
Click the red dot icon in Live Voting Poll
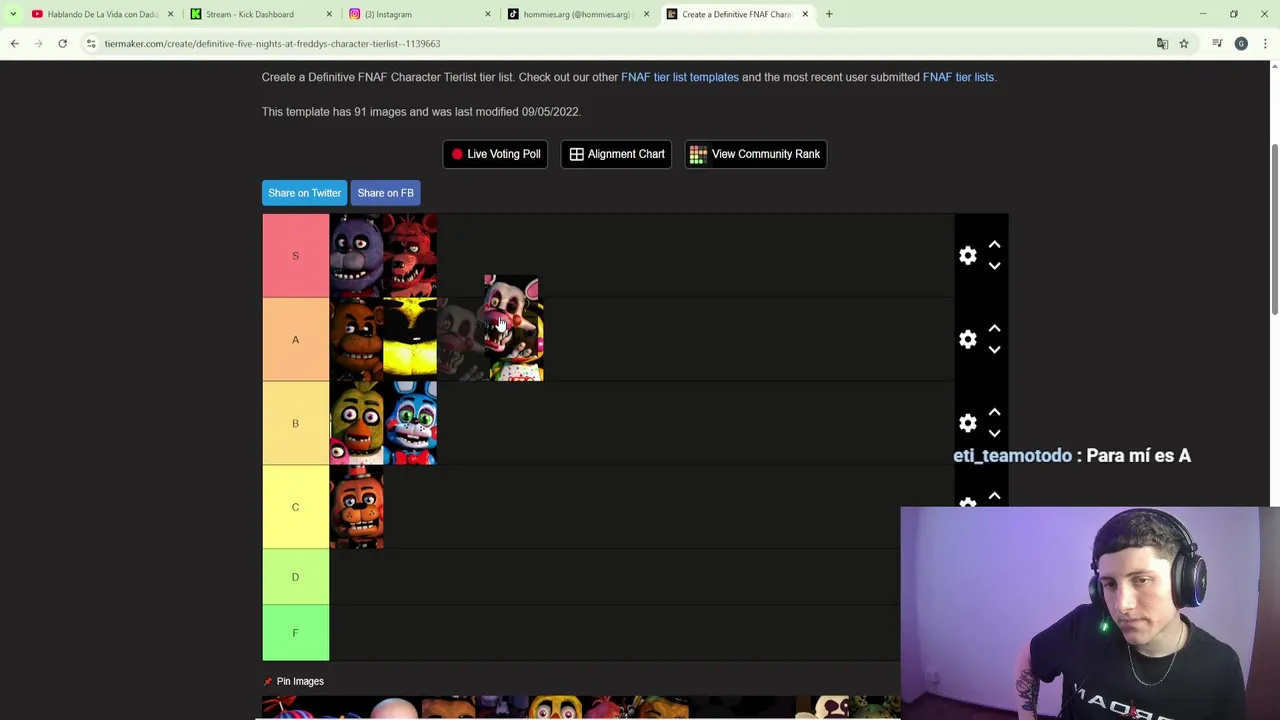(x=457, y=154)
